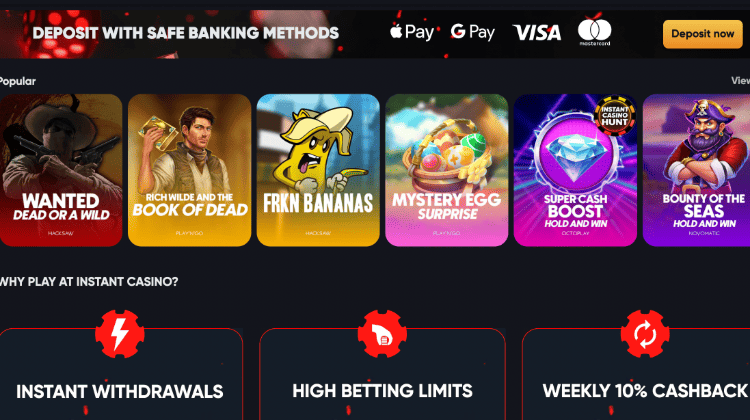Open Rich Wilde Book of Dead game
This screenshot has height=420, width=750.
189,170
